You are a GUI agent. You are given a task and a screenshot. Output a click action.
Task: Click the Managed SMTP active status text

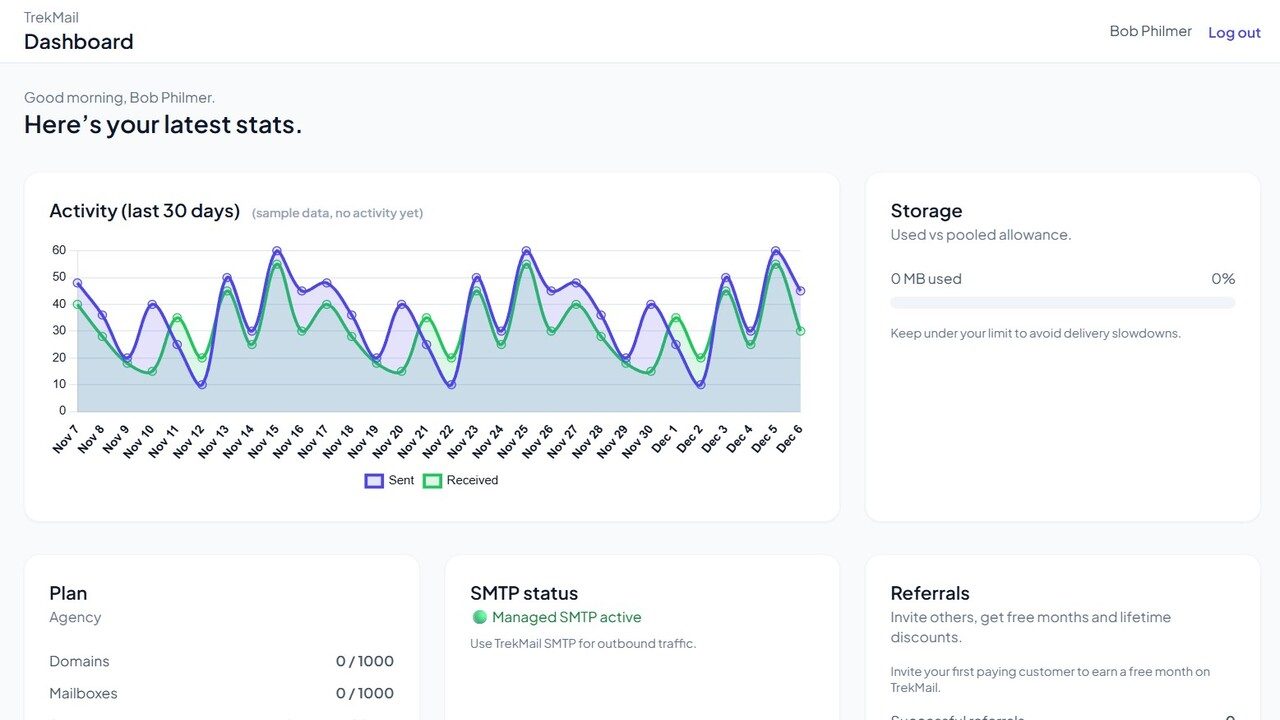pos(566,617)
